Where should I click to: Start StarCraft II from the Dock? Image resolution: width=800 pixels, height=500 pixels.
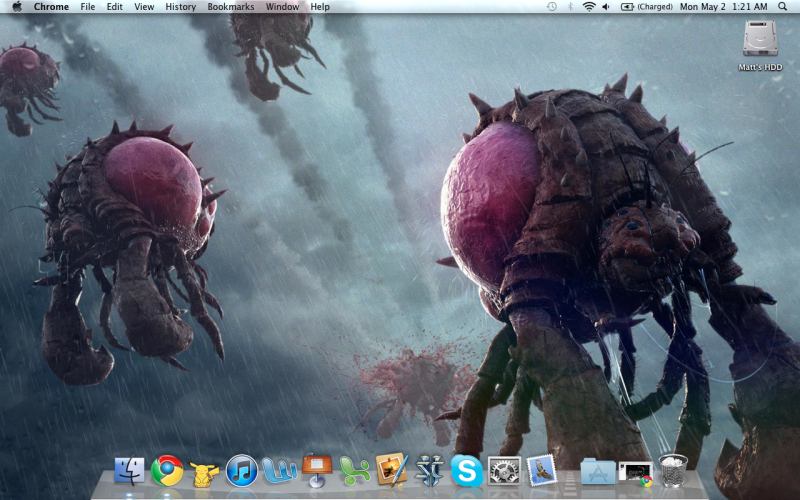(x=429, y=470)
